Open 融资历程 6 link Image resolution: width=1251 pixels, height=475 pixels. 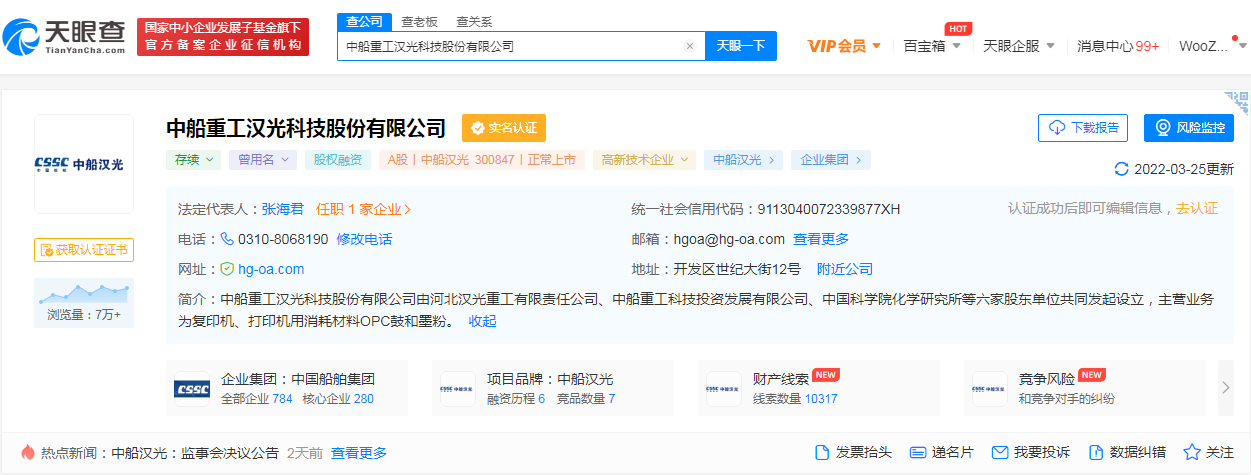pos(516,398)
